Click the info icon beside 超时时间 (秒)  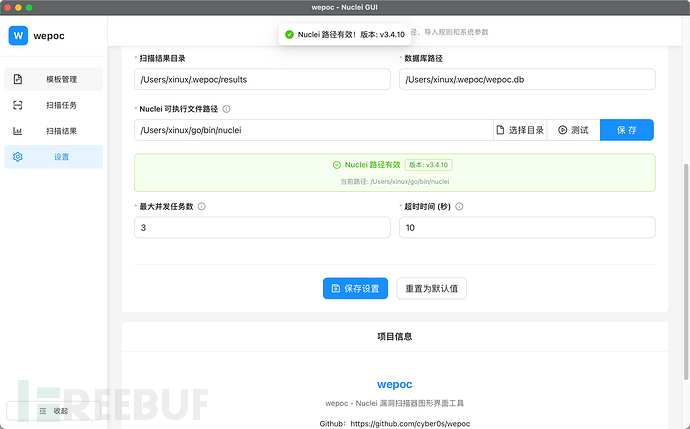tap(459, 206)
